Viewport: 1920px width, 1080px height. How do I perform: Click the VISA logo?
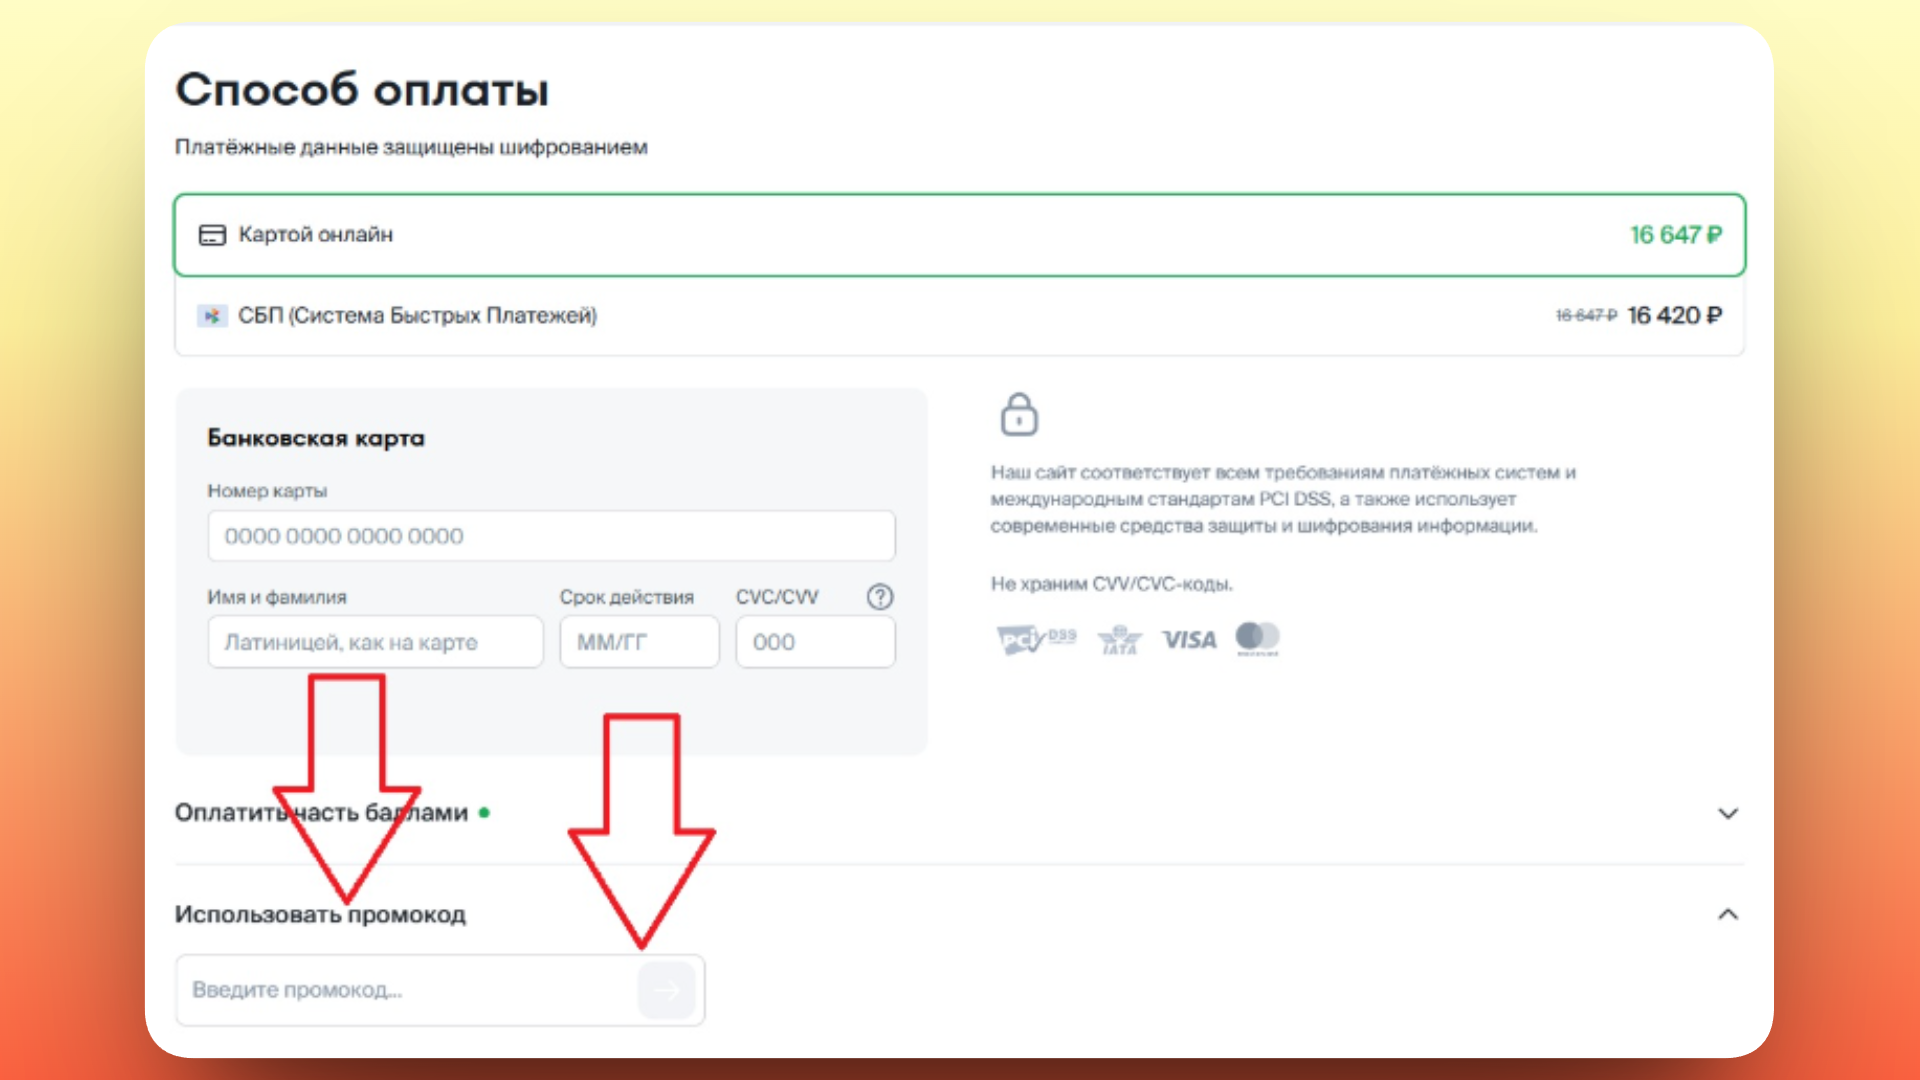click(1189, 640)
